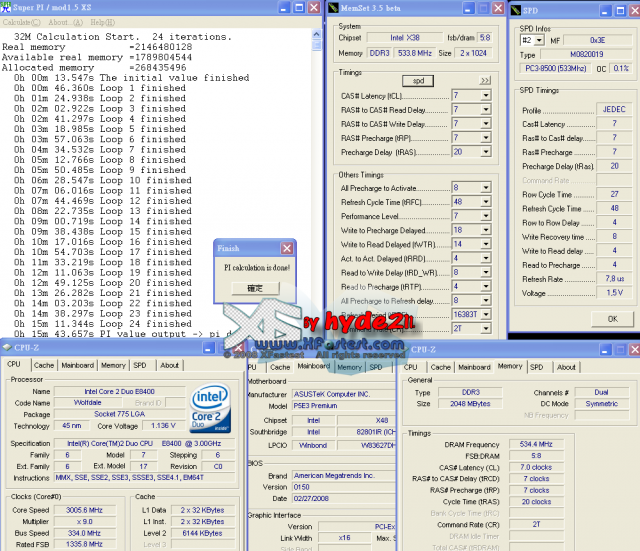This screenshot has height=551, width=640.
Task: Open the 2T command rate dropdown
Action: 486,328
